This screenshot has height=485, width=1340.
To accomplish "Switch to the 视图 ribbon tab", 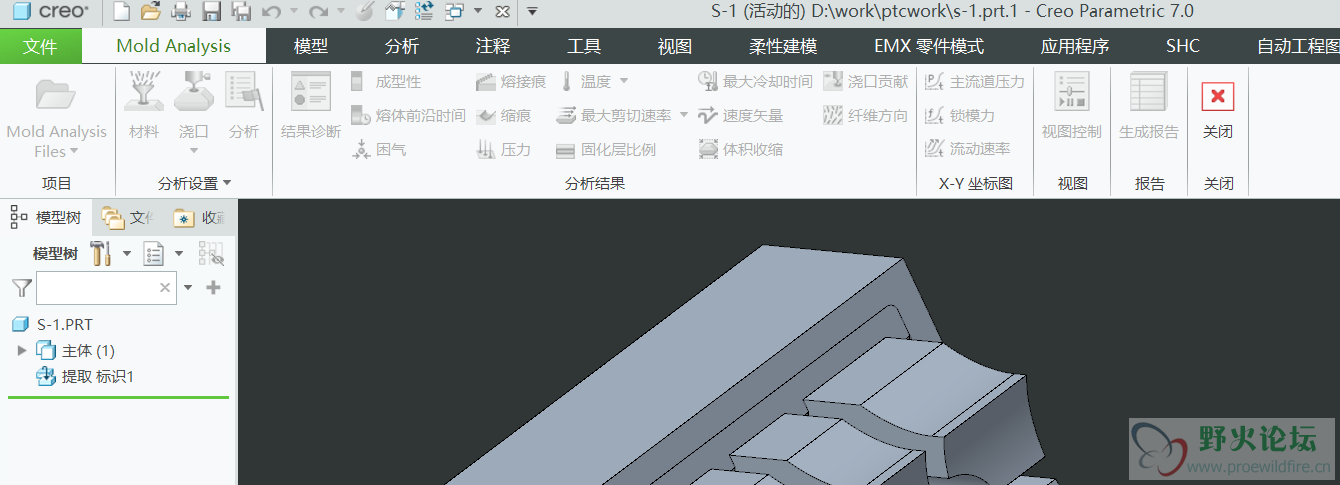I will (675, 46).
